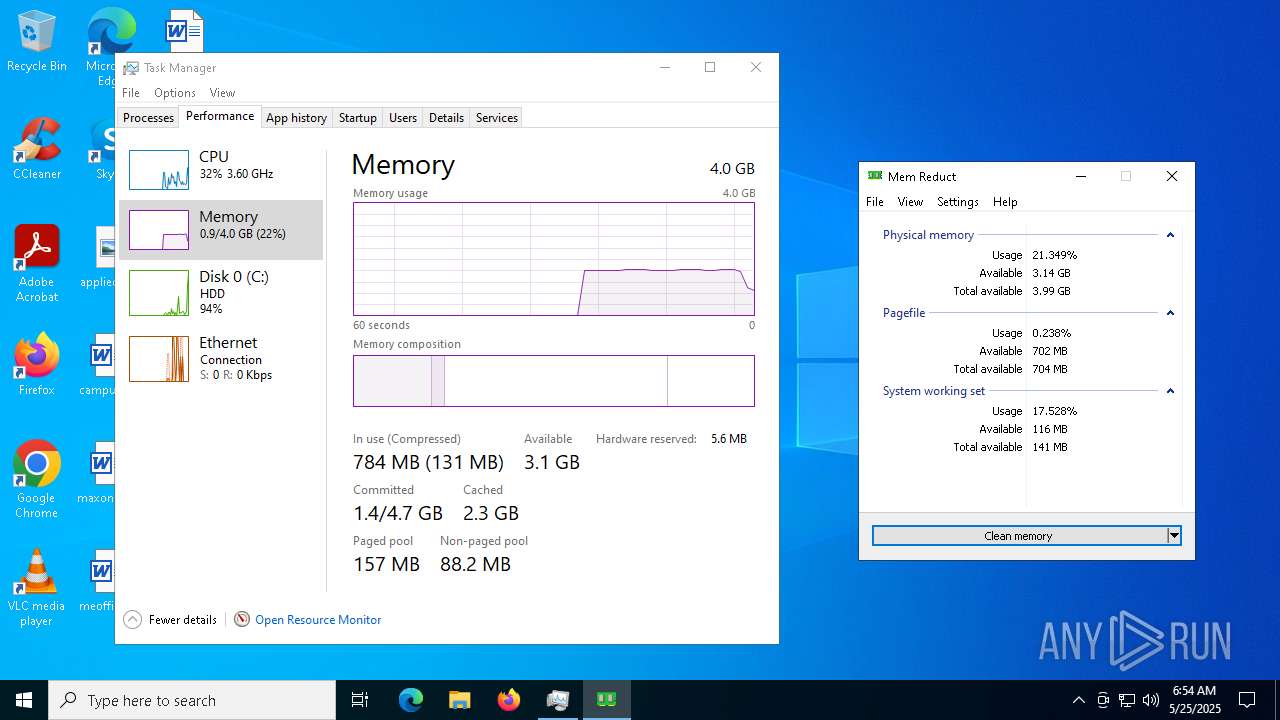This screenshot has height=720, width=1280.
Task: Open Firefox desktop icon
Action: click(x=37, y=365)
